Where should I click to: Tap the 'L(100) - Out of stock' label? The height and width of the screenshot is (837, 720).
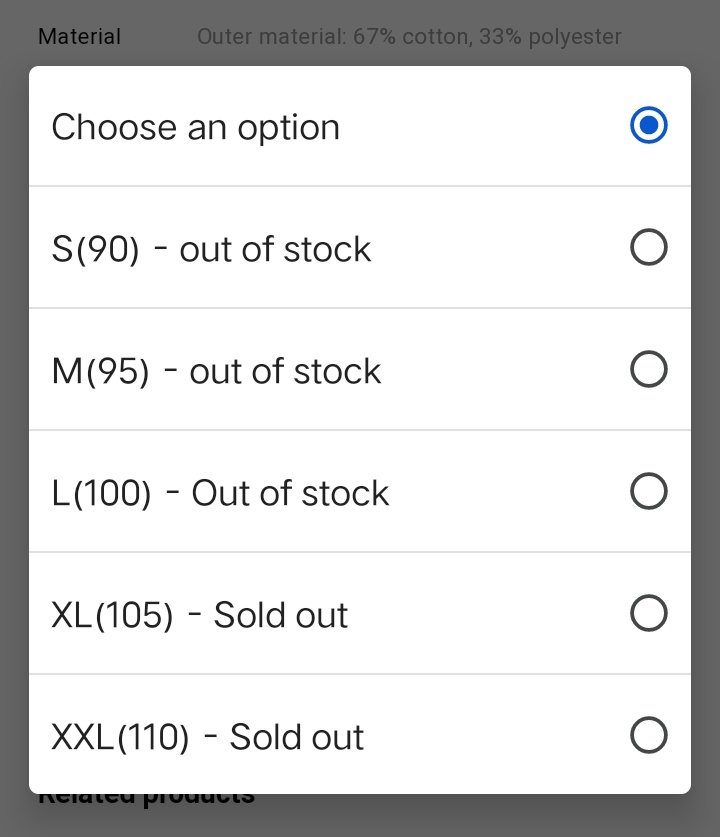[220, 493]
